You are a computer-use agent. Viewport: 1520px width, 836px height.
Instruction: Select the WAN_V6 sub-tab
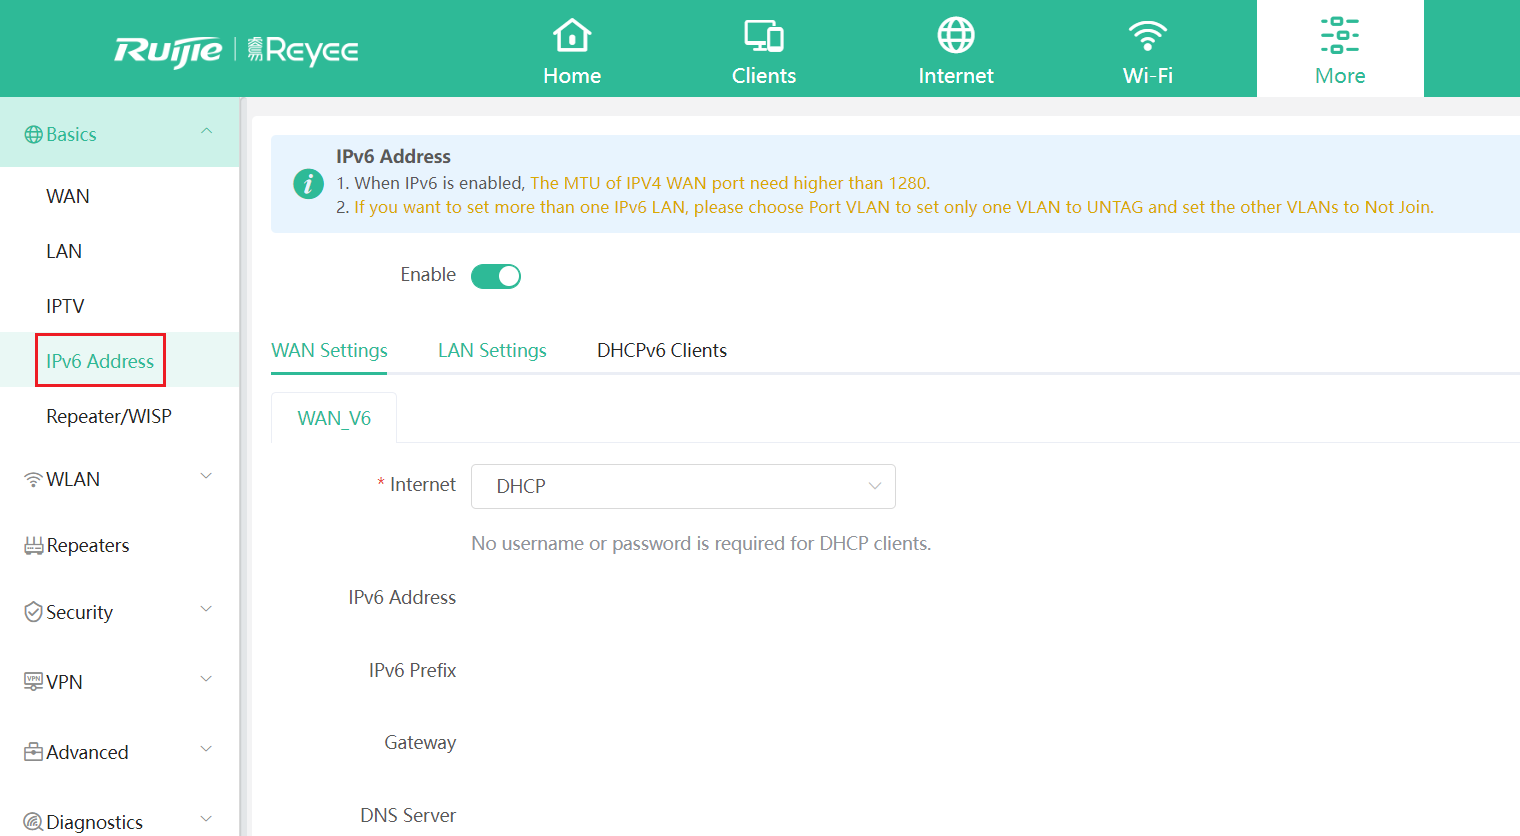click(x=334, y=419)
